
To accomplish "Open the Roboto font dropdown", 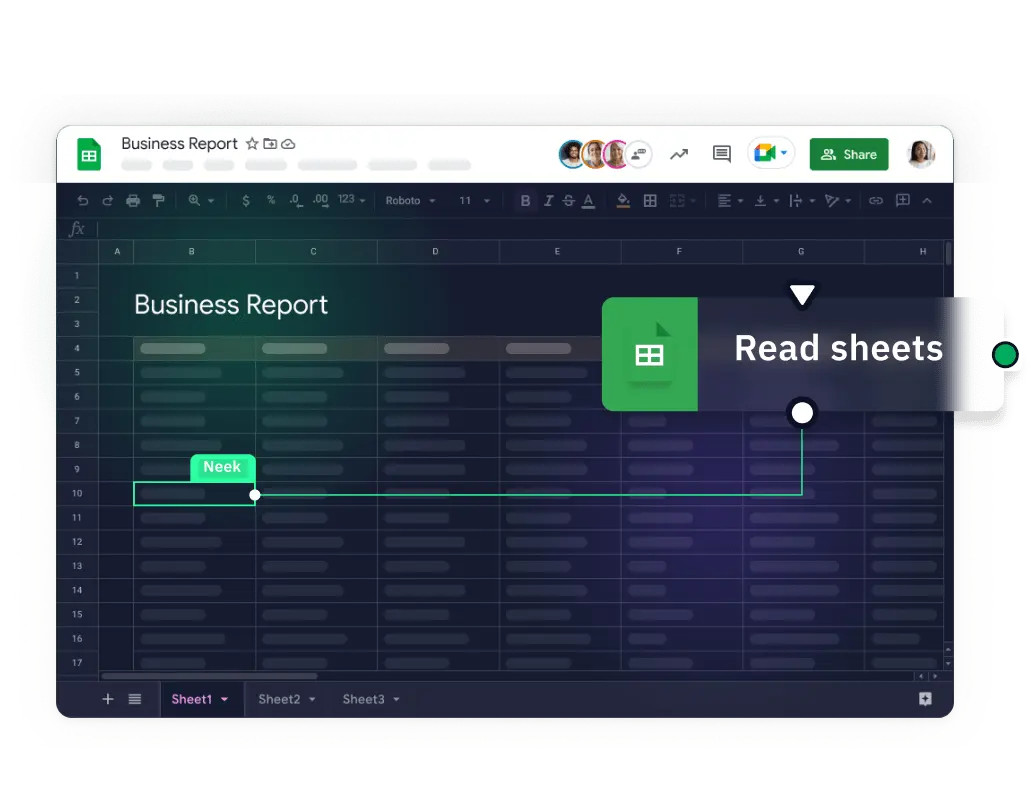I will tap(411, 201).
